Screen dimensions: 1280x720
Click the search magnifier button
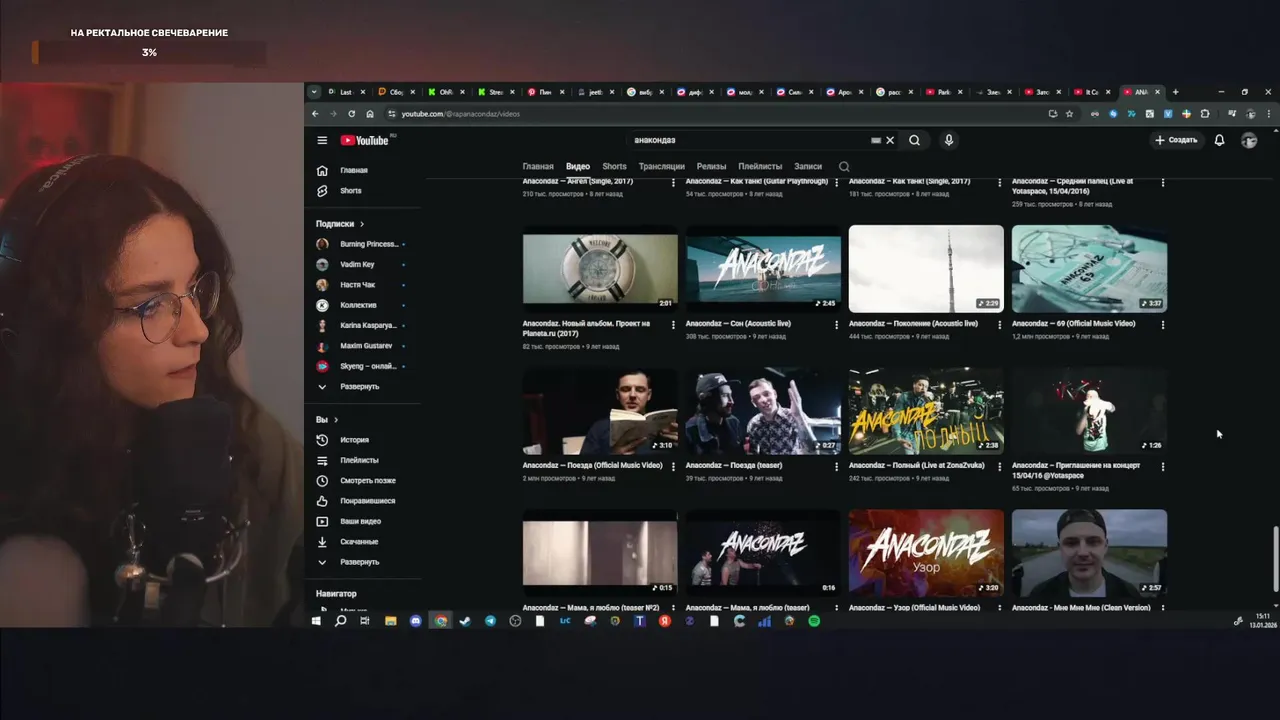point(914,140)
